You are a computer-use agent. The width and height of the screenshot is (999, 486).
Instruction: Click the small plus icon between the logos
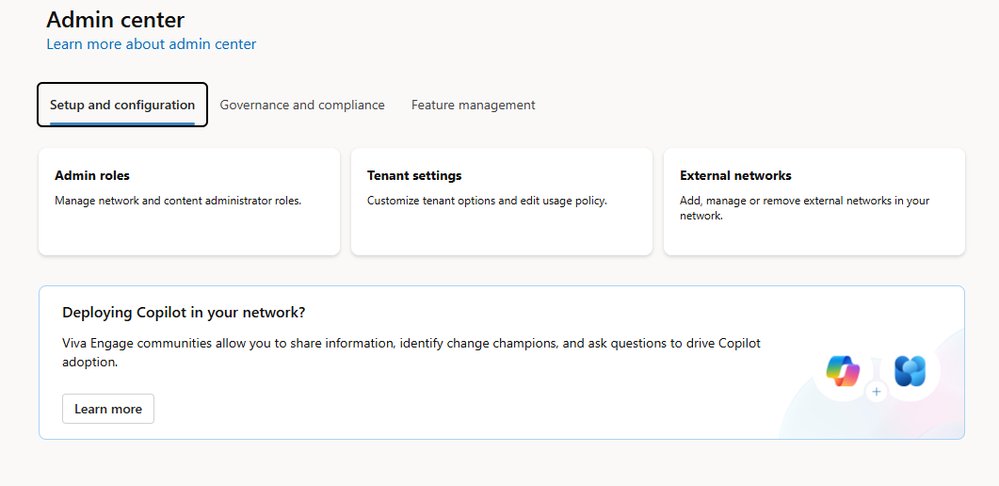point(877,392)
